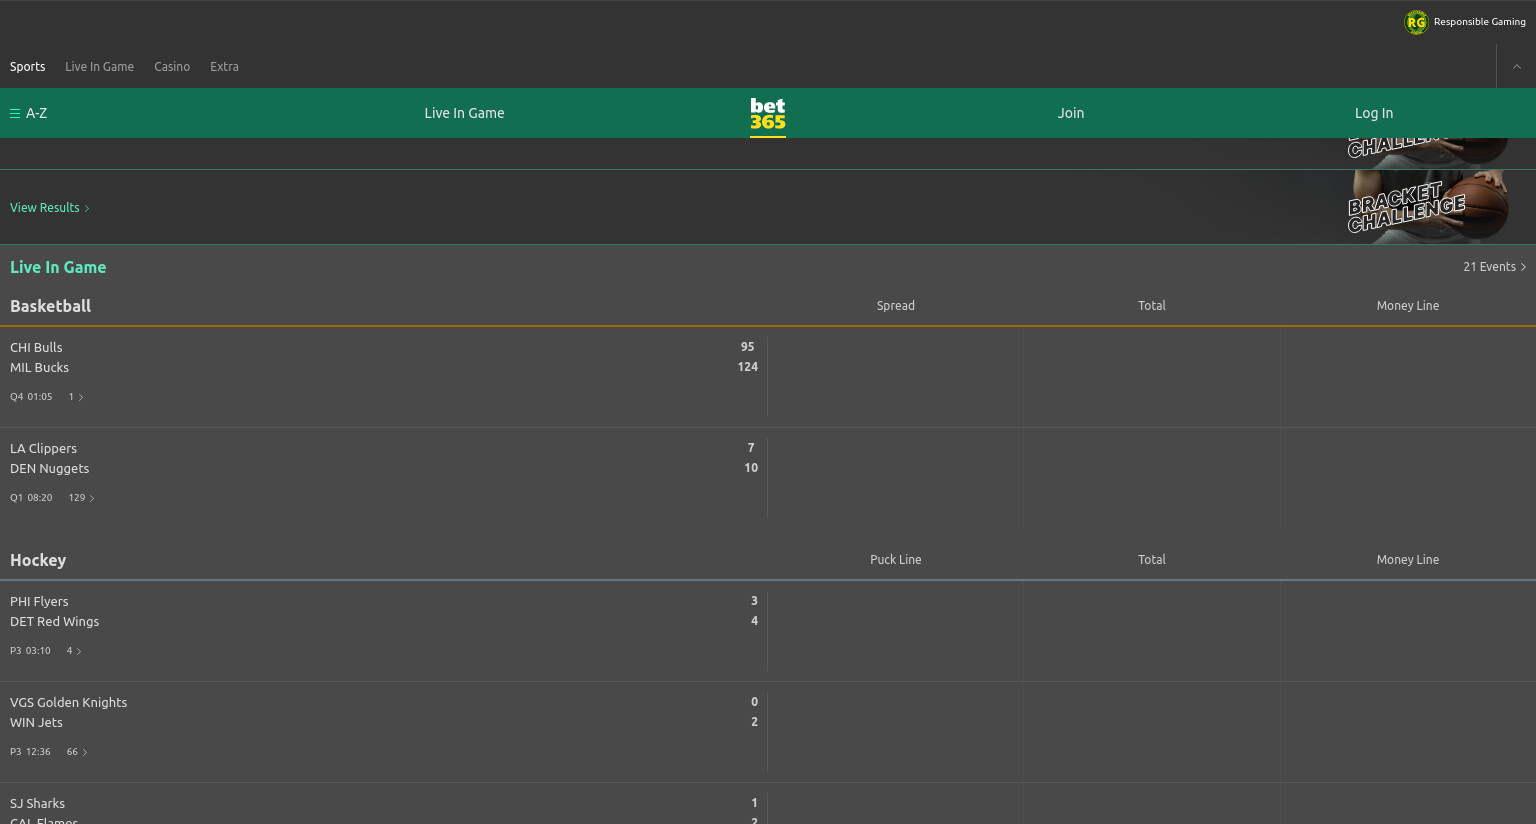Expand CHI Bulls vs MIL Bucks markets count

click(x=76, y=397)
